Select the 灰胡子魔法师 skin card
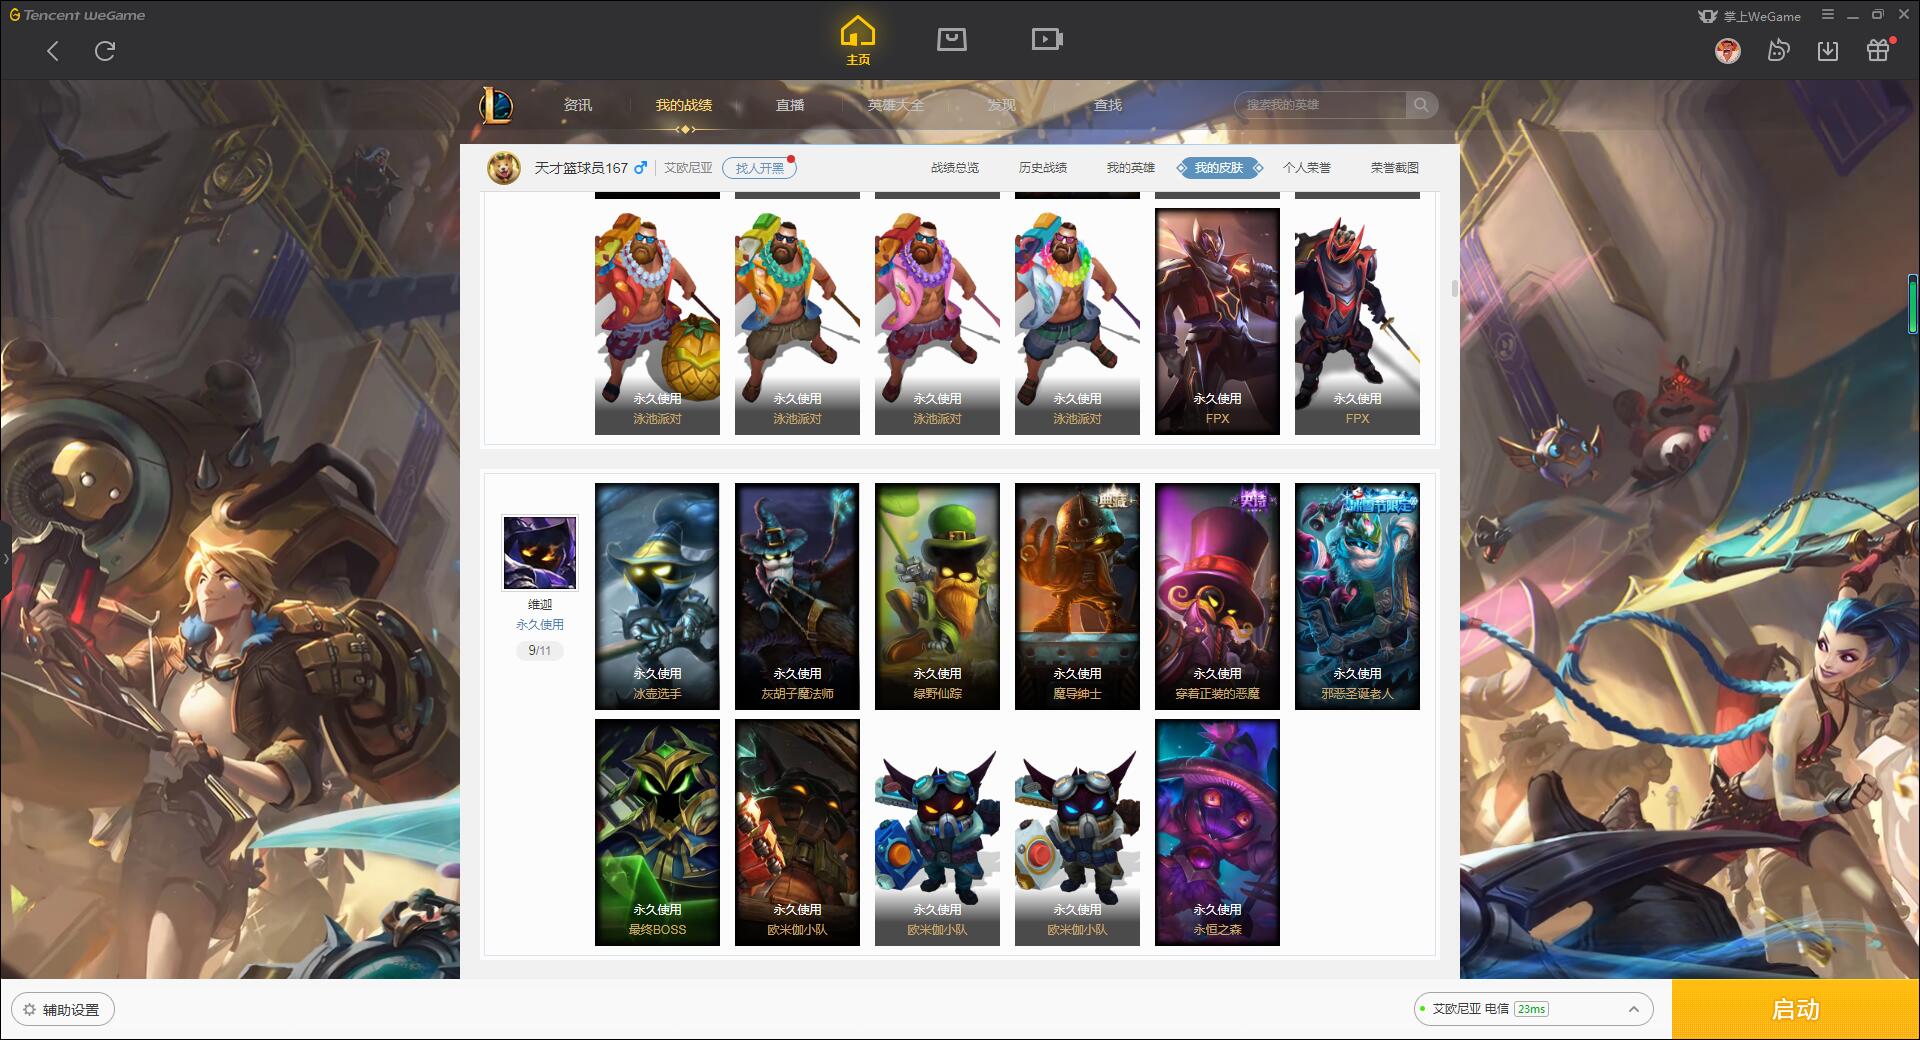Screen dimensions: 1920x1040 click(x=797, y=596)
